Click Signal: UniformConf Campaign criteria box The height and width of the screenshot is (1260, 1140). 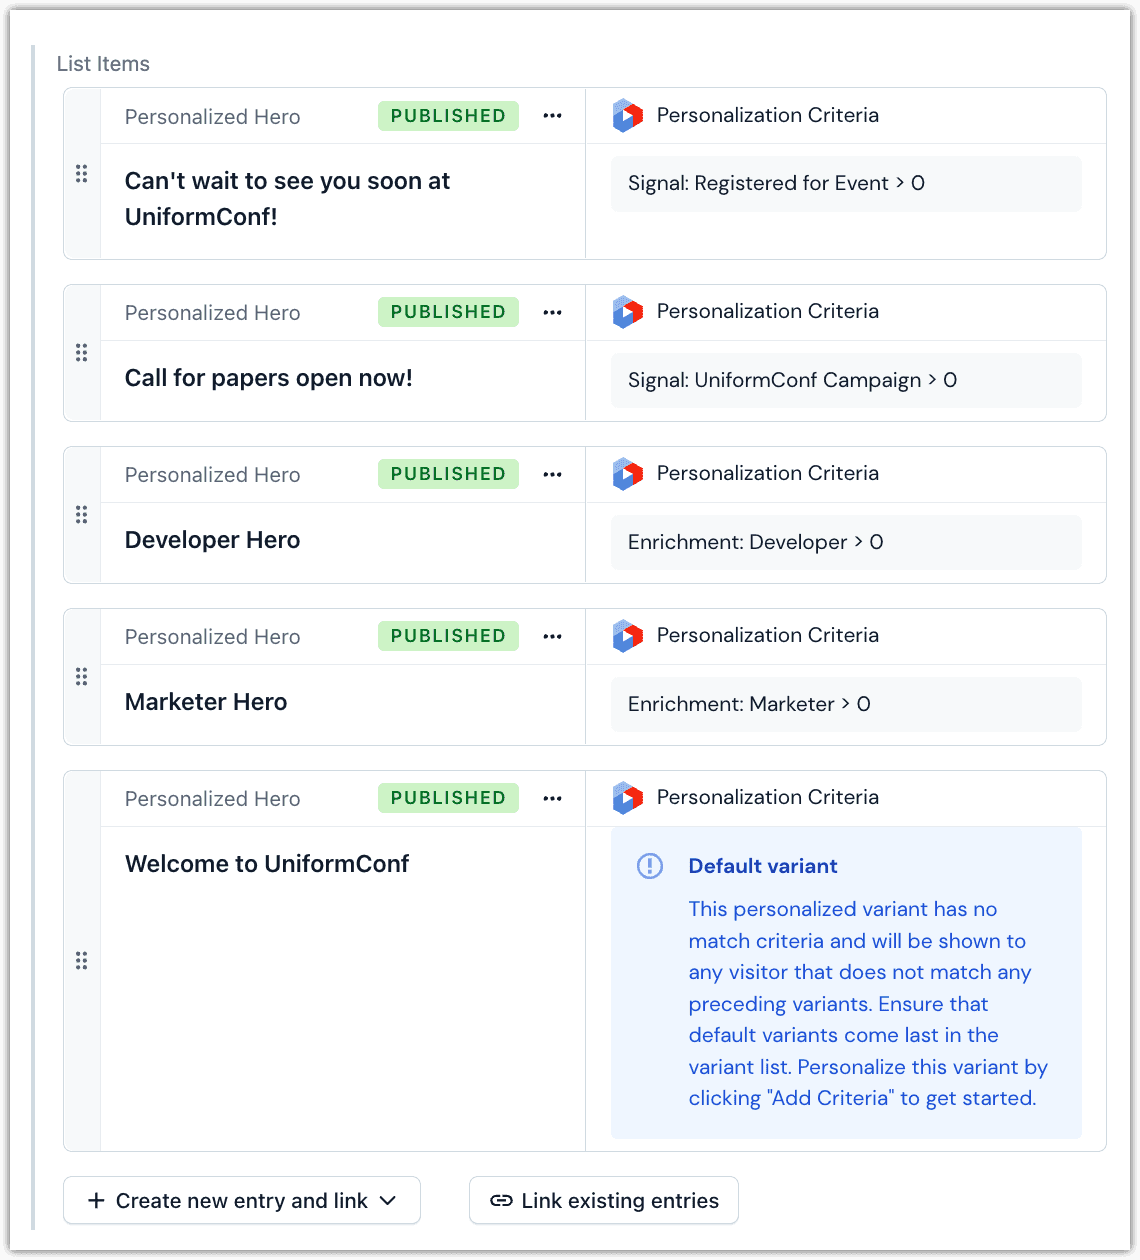click(846, 380)
